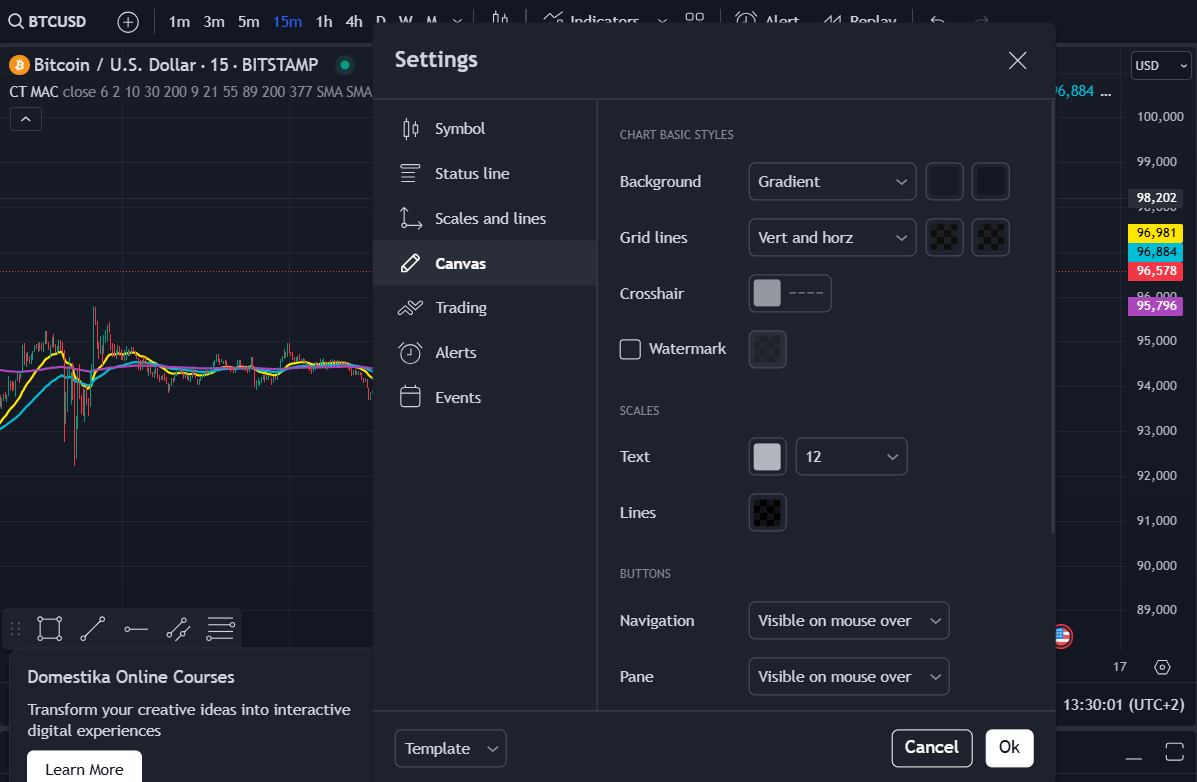
Task: Open the Events settings section
Action: click(458, 397)
